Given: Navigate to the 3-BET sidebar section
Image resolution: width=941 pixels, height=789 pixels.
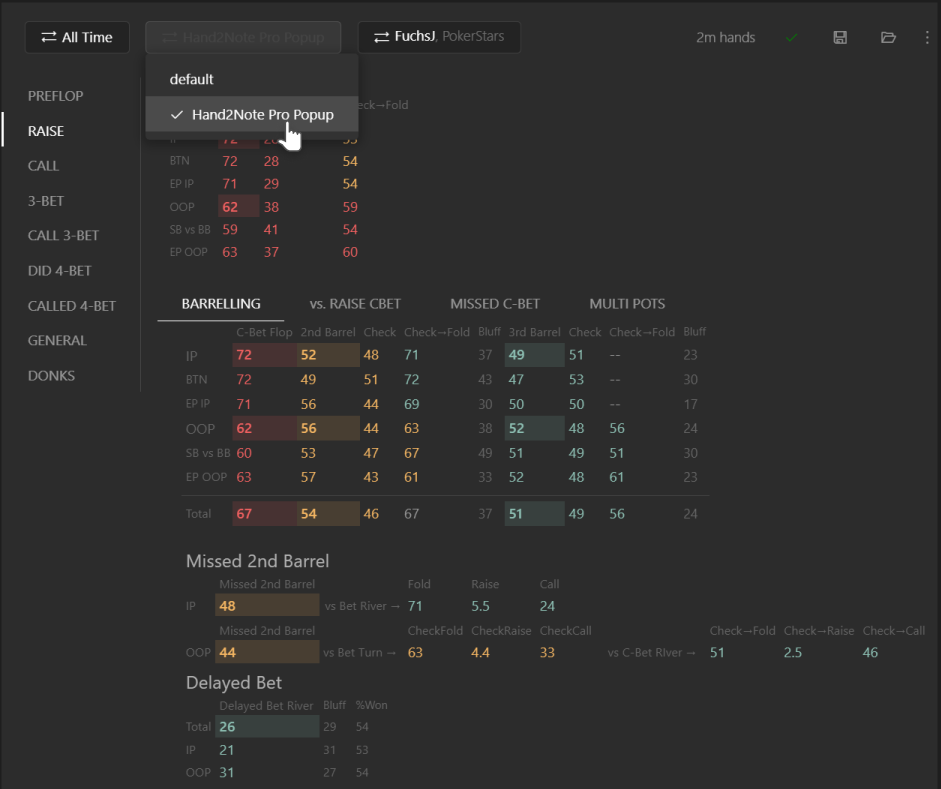Looking at the screenshot, I should point(46,201).
